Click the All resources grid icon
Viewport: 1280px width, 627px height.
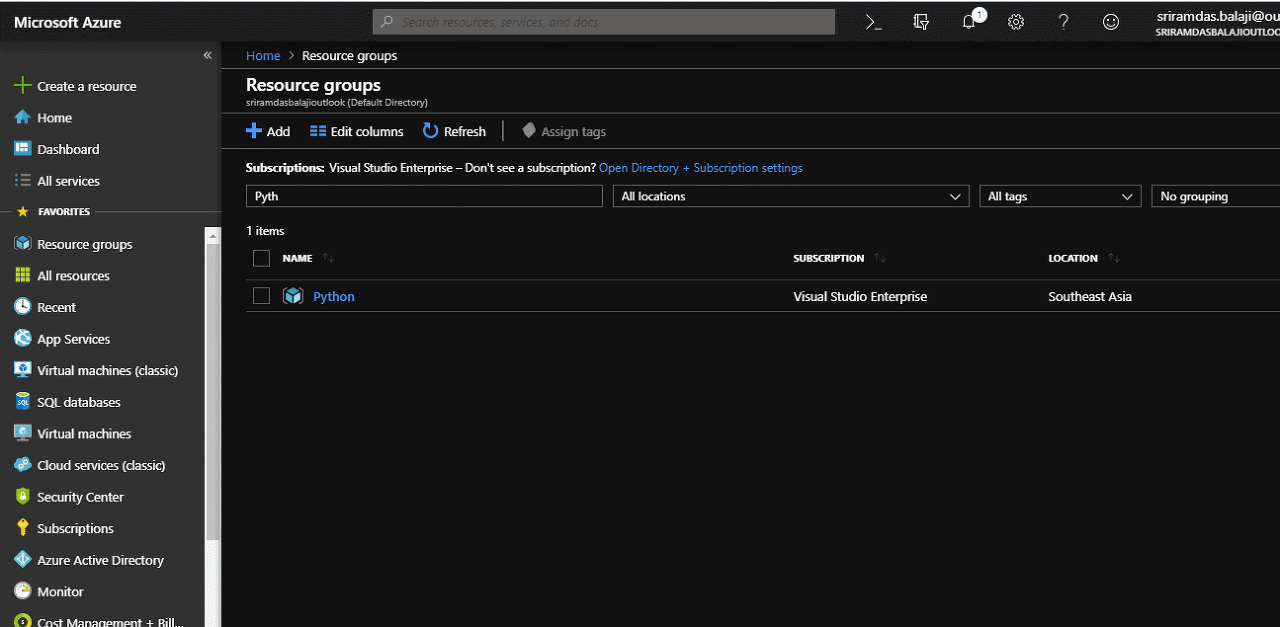pos(22,275)
